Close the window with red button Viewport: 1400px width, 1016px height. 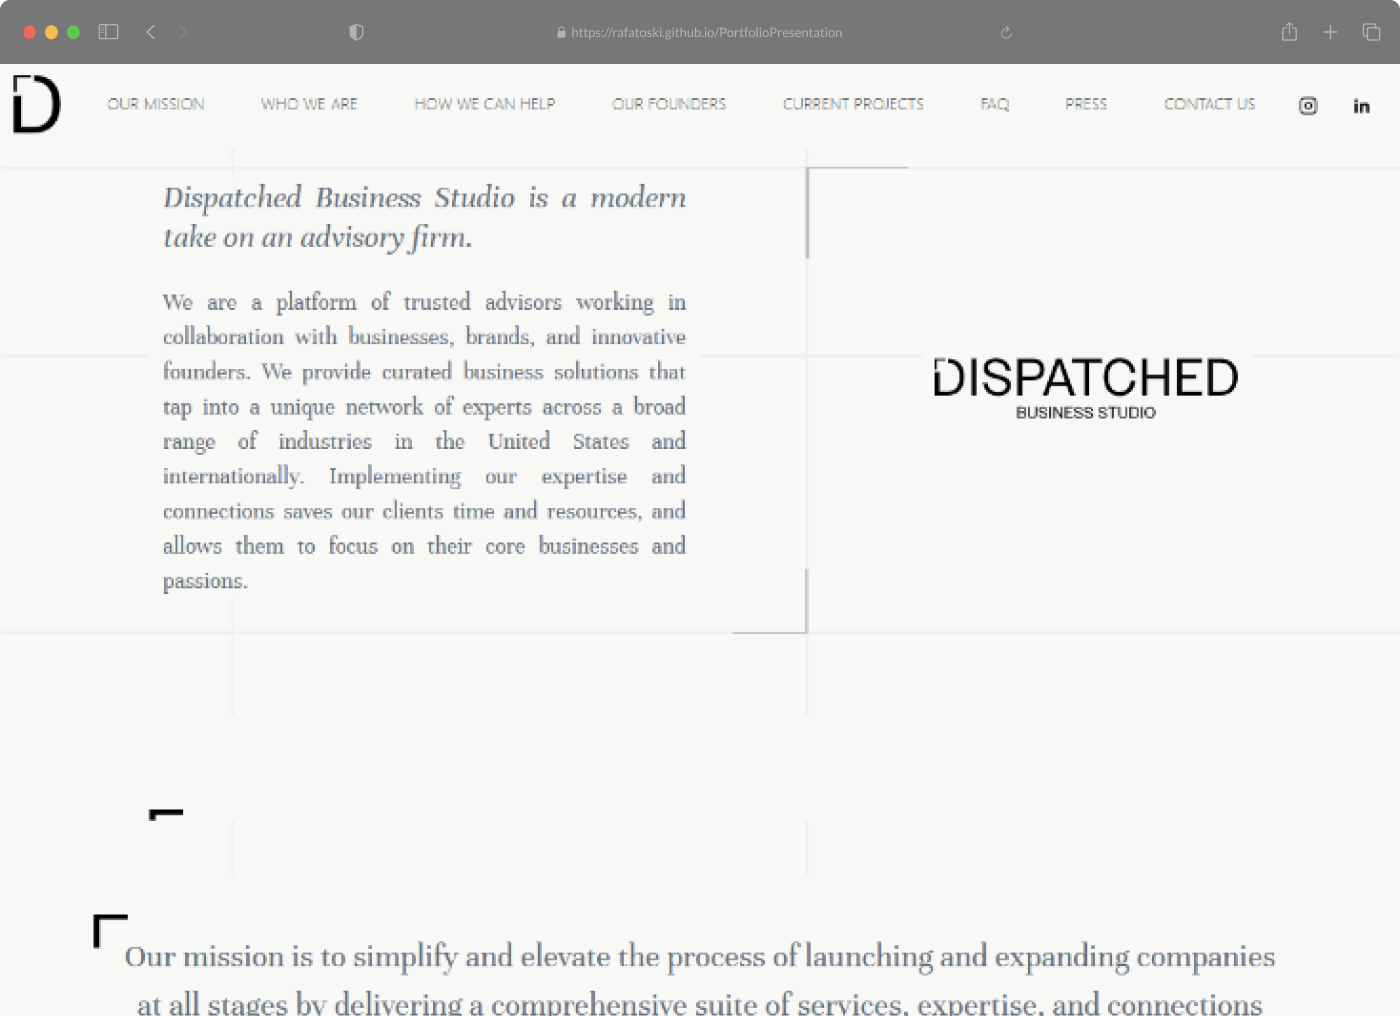click(x=30, y=32)
